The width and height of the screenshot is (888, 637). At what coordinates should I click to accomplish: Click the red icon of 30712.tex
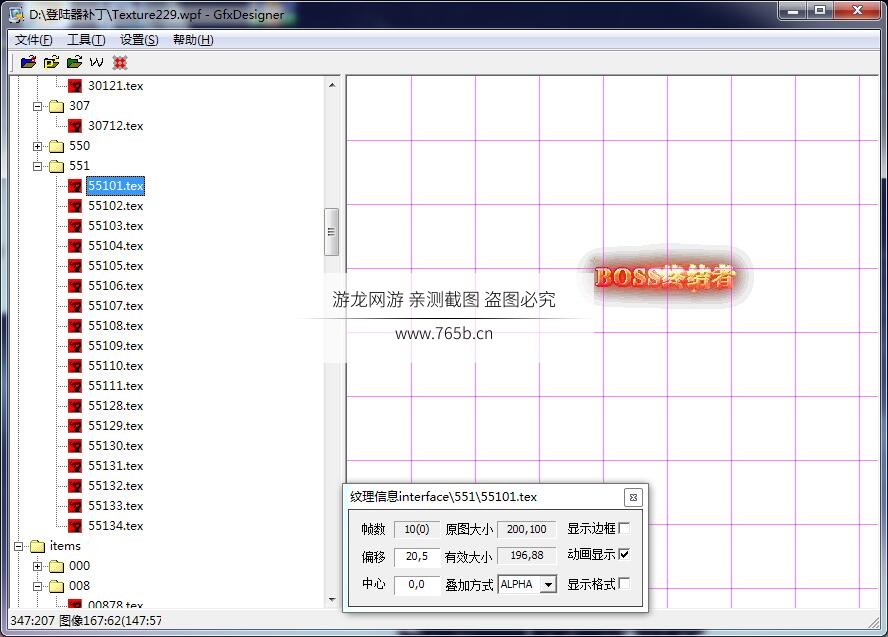coord(75,126)
